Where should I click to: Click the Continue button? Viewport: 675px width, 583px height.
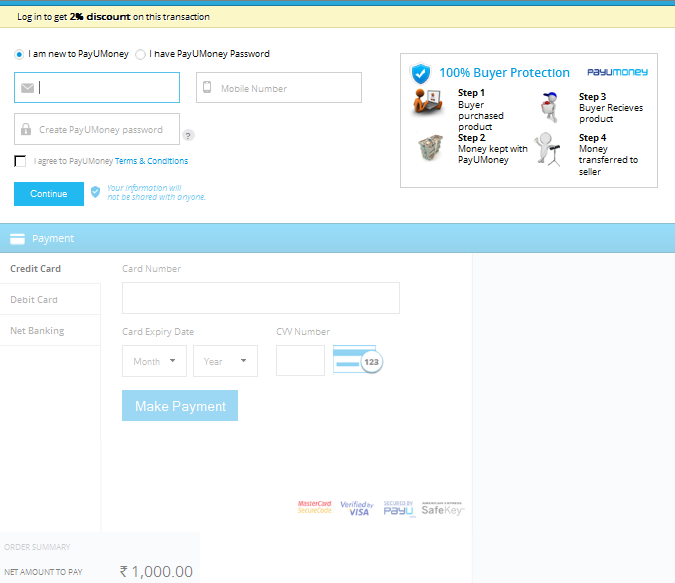(x=49, y=194)
